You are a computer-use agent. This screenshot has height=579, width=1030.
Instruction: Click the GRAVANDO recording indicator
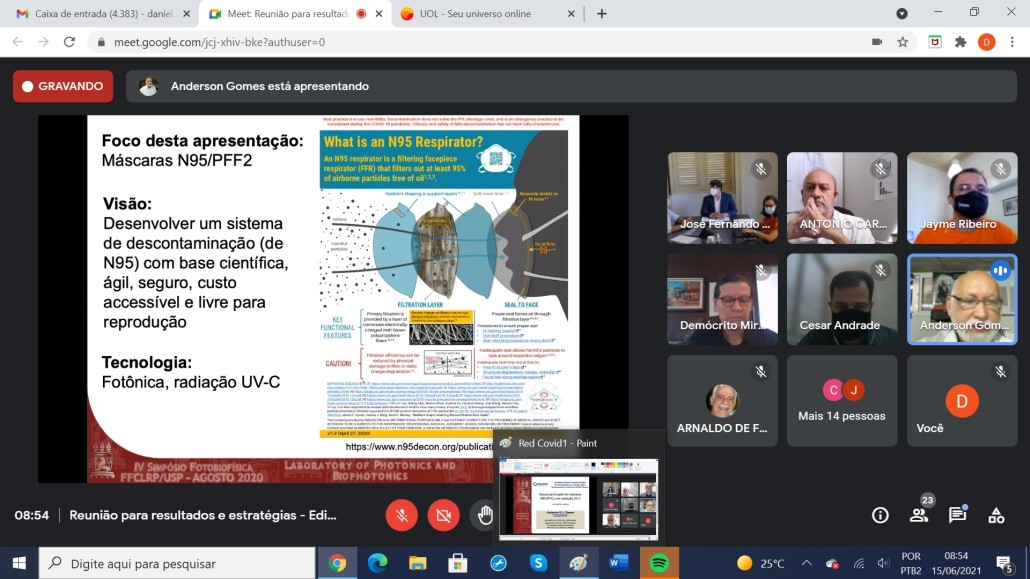pyautogui.click(x=63, y=87)
